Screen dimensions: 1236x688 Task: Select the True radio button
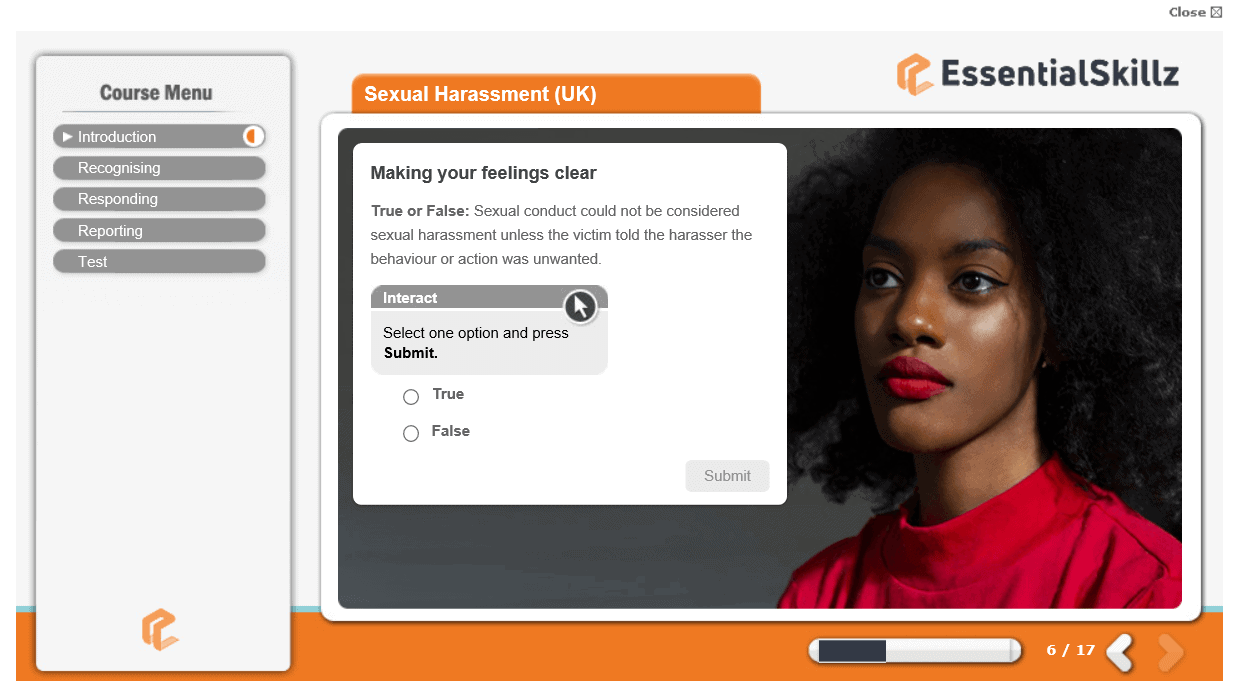coord(411,397)
